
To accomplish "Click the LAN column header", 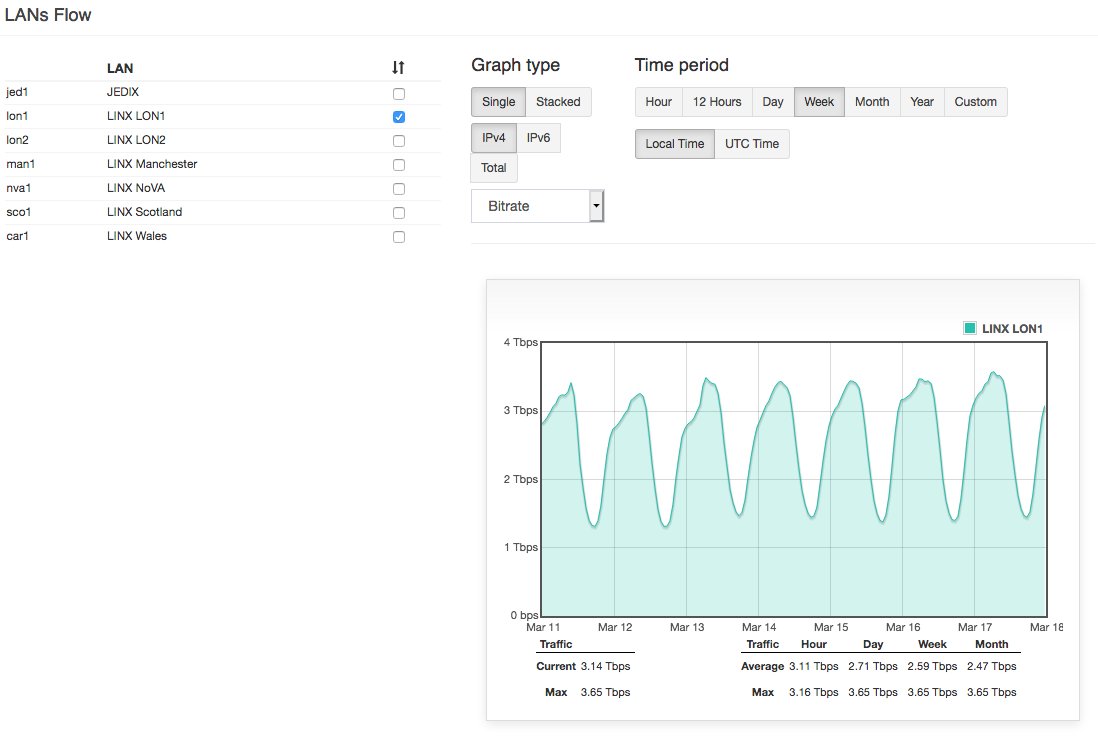I will [120, 69].
